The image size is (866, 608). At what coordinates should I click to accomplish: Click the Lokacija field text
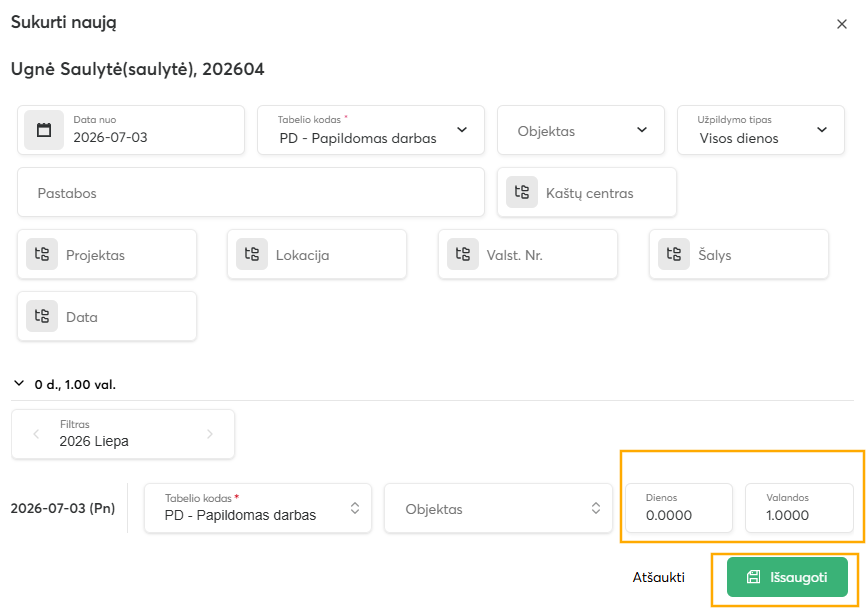pos(302,255)
